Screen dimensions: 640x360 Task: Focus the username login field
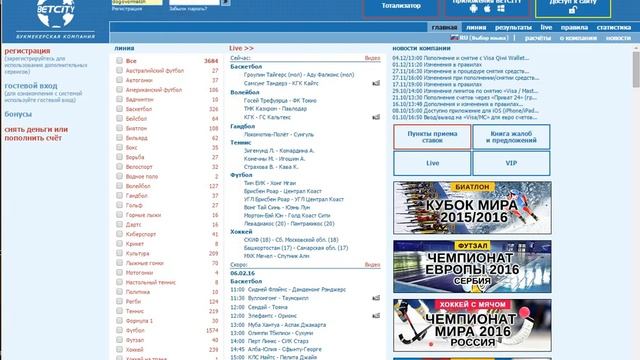click(137, 2)
